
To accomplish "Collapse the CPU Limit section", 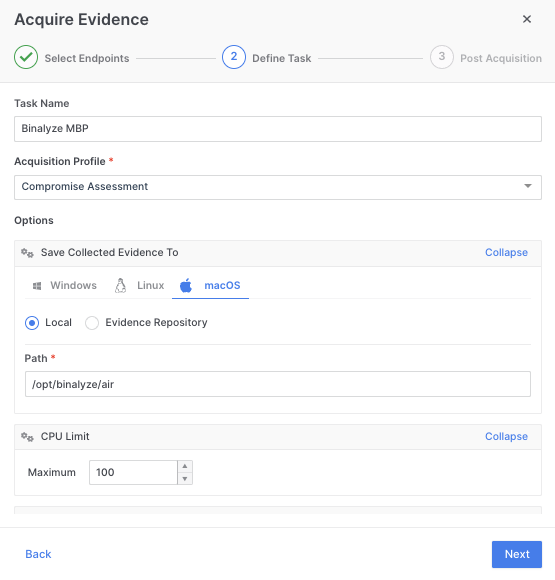I will click(x=506, y=436).
